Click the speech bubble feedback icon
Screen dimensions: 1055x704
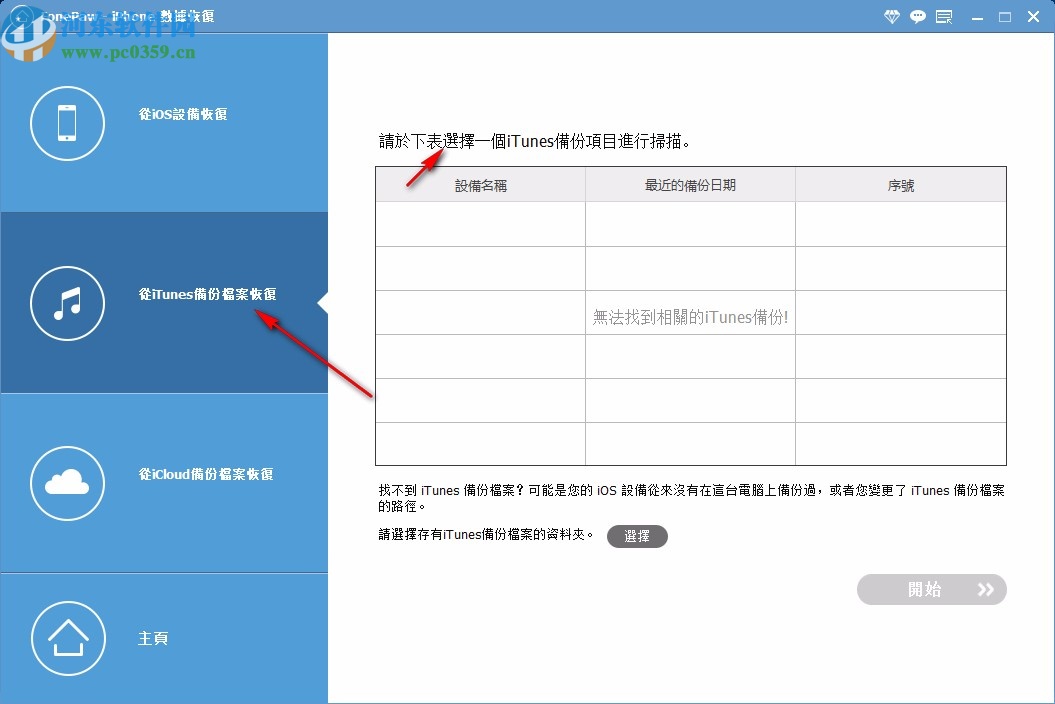[917, 16]
